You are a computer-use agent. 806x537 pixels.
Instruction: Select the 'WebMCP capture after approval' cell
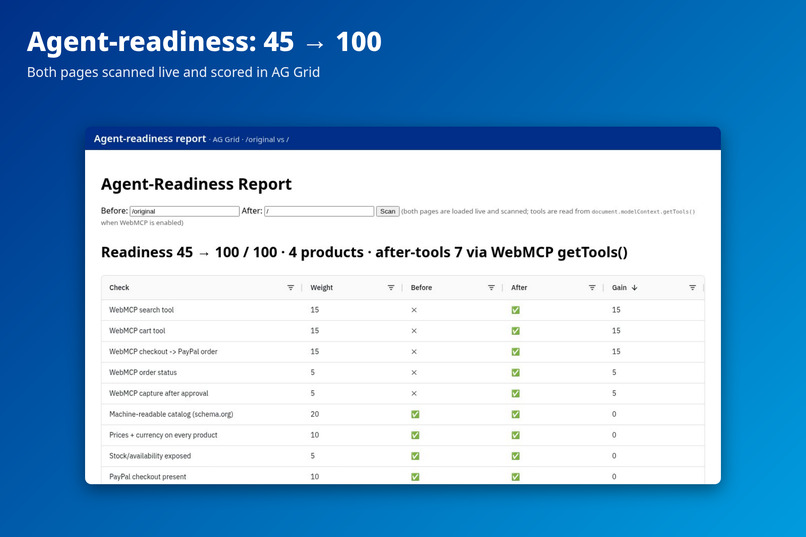pyautogui.click(x=158, y=393)
